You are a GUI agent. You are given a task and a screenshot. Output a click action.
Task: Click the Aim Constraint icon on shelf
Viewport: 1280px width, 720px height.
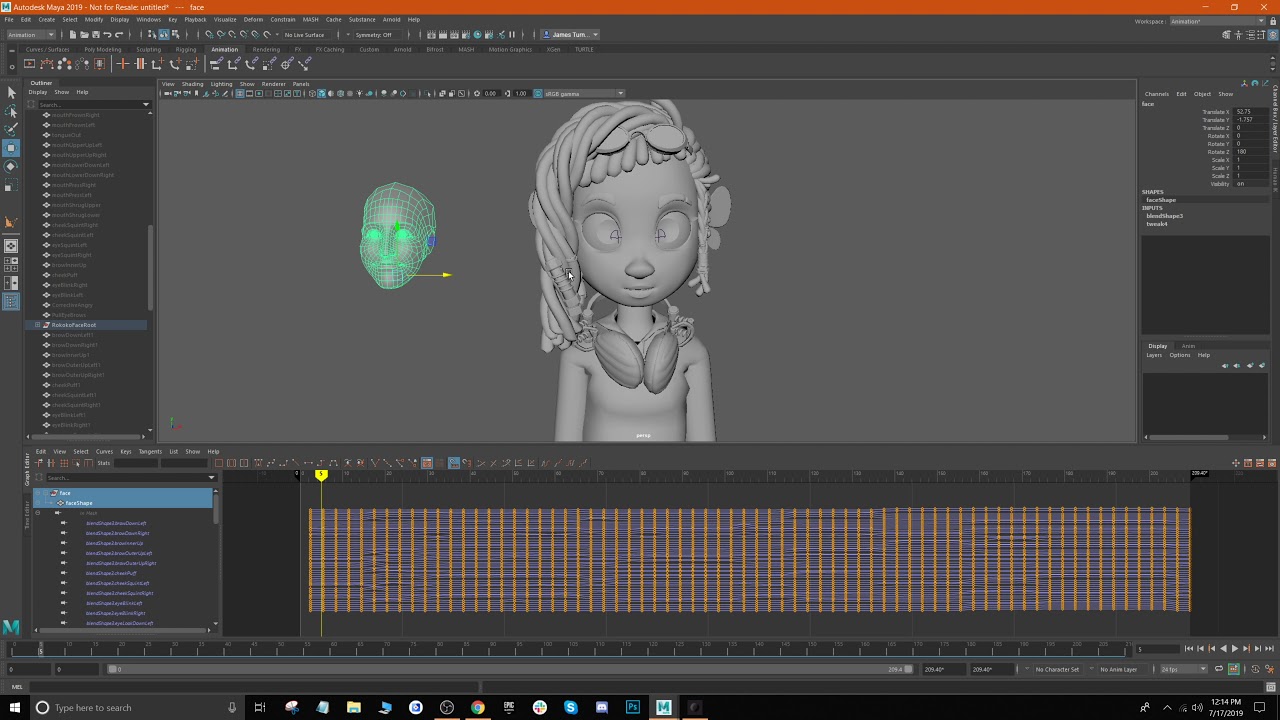pyautogui.click(x=286, y=64)
